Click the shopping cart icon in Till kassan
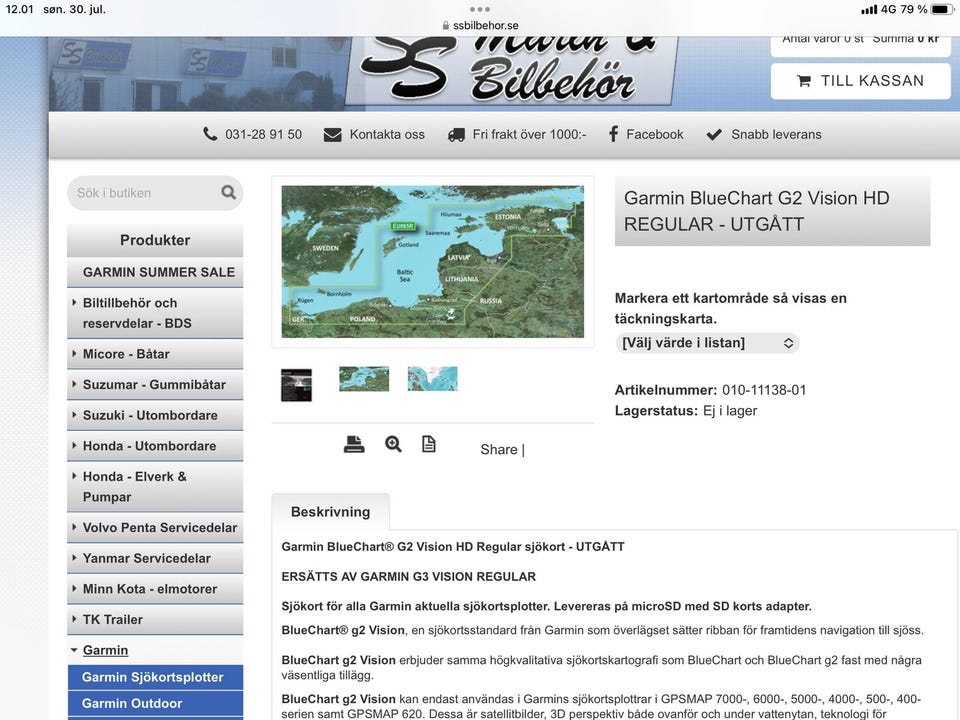960x720 pixels. tap(804, 81)
